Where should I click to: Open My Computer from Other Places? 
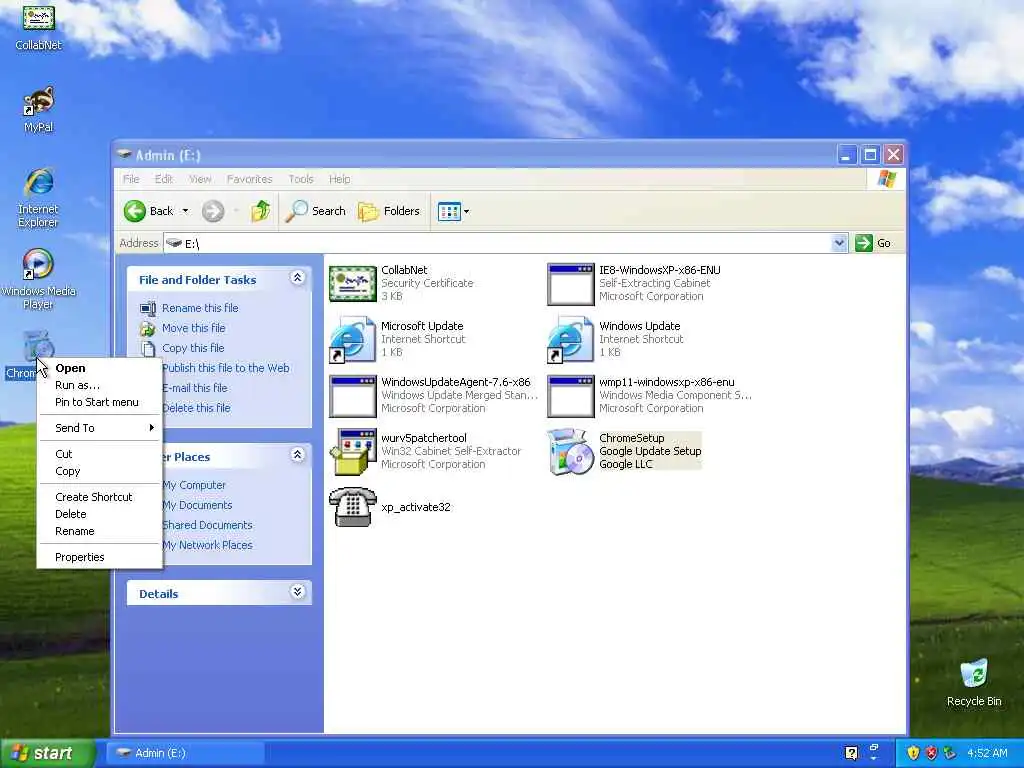(194, 485)
